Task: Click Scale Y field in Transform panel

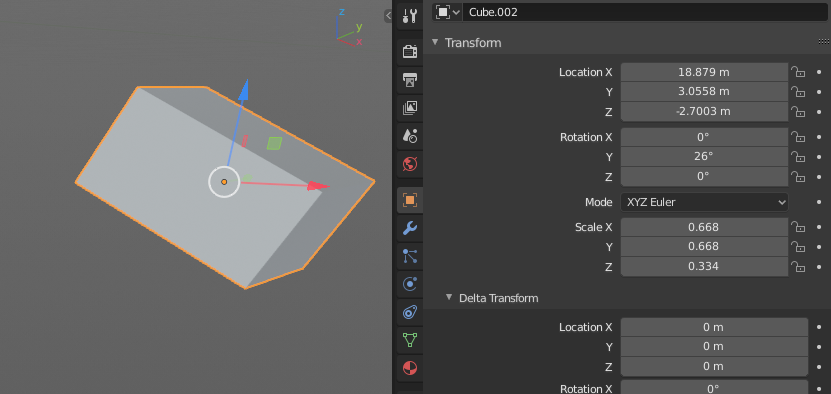Action: pyautogui.click(x=704, y=247)
